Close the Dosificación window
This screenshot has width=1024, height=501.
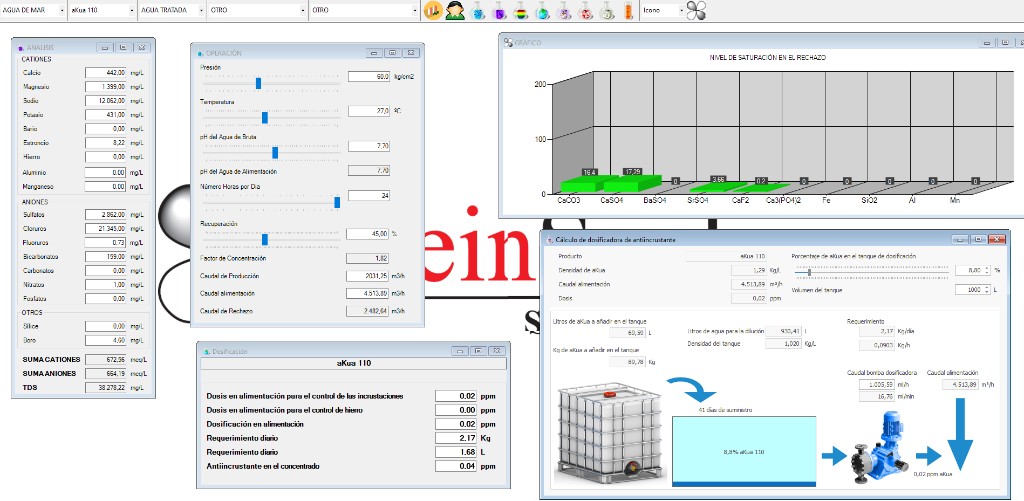pyautogui.click(x=498, y=351)
